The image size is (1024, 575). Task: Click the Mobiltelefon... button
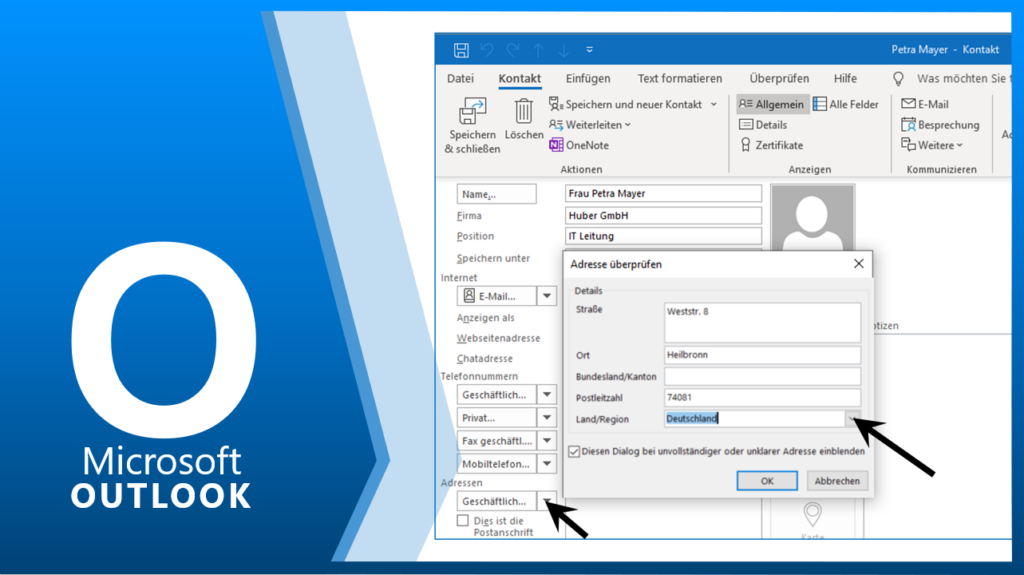click(496, 464)
